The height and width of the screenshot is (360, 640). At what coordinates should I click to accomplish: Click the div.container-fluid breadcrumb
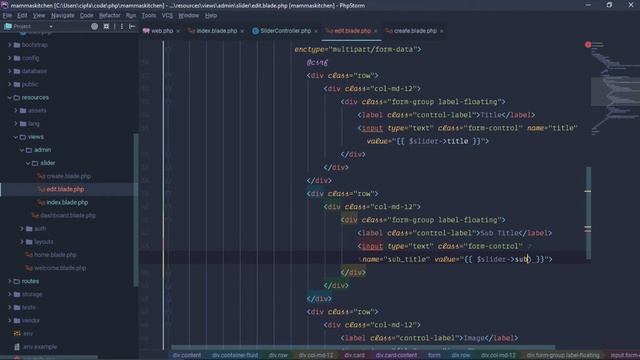click(x=235, y=356)
